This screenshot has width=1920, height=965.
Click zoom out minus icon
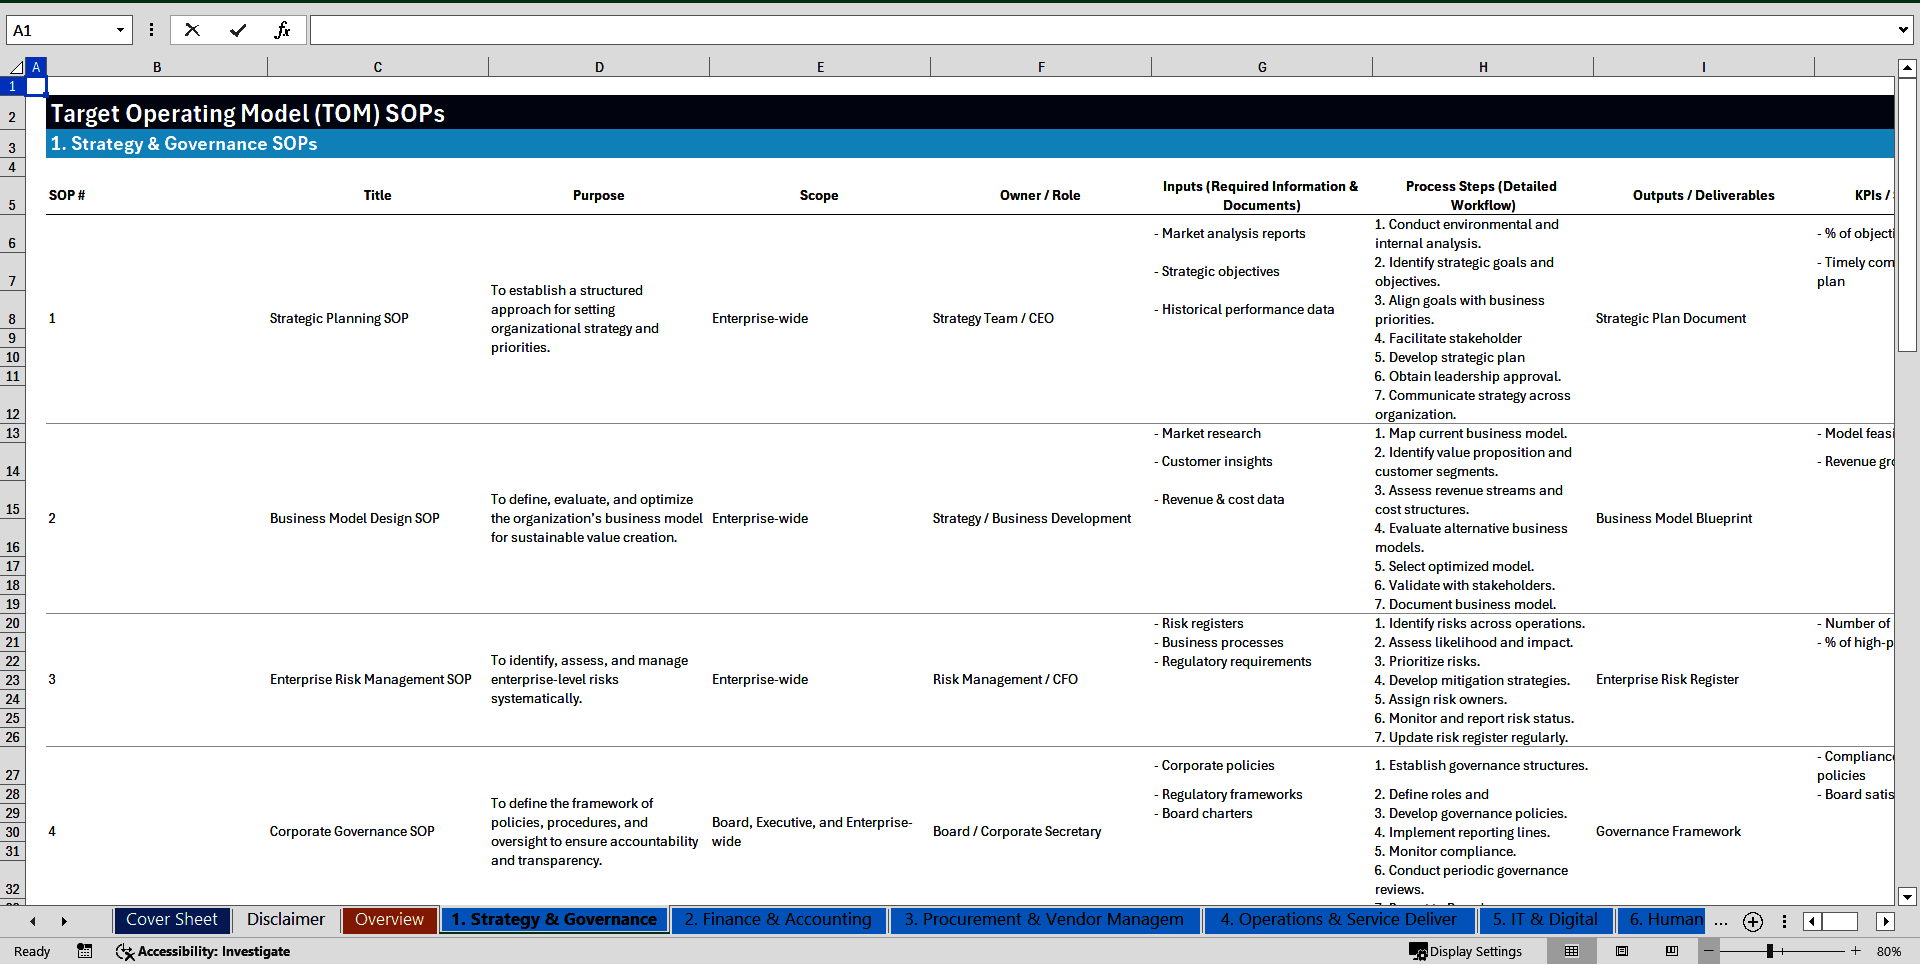click(1709, 951)
